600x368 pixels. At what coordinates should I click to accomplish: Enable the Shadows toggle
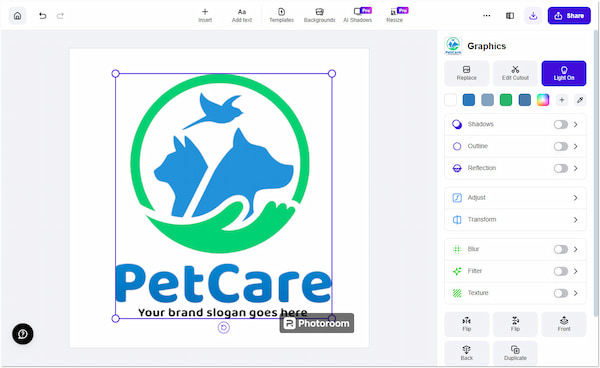[x=561, y=124]
